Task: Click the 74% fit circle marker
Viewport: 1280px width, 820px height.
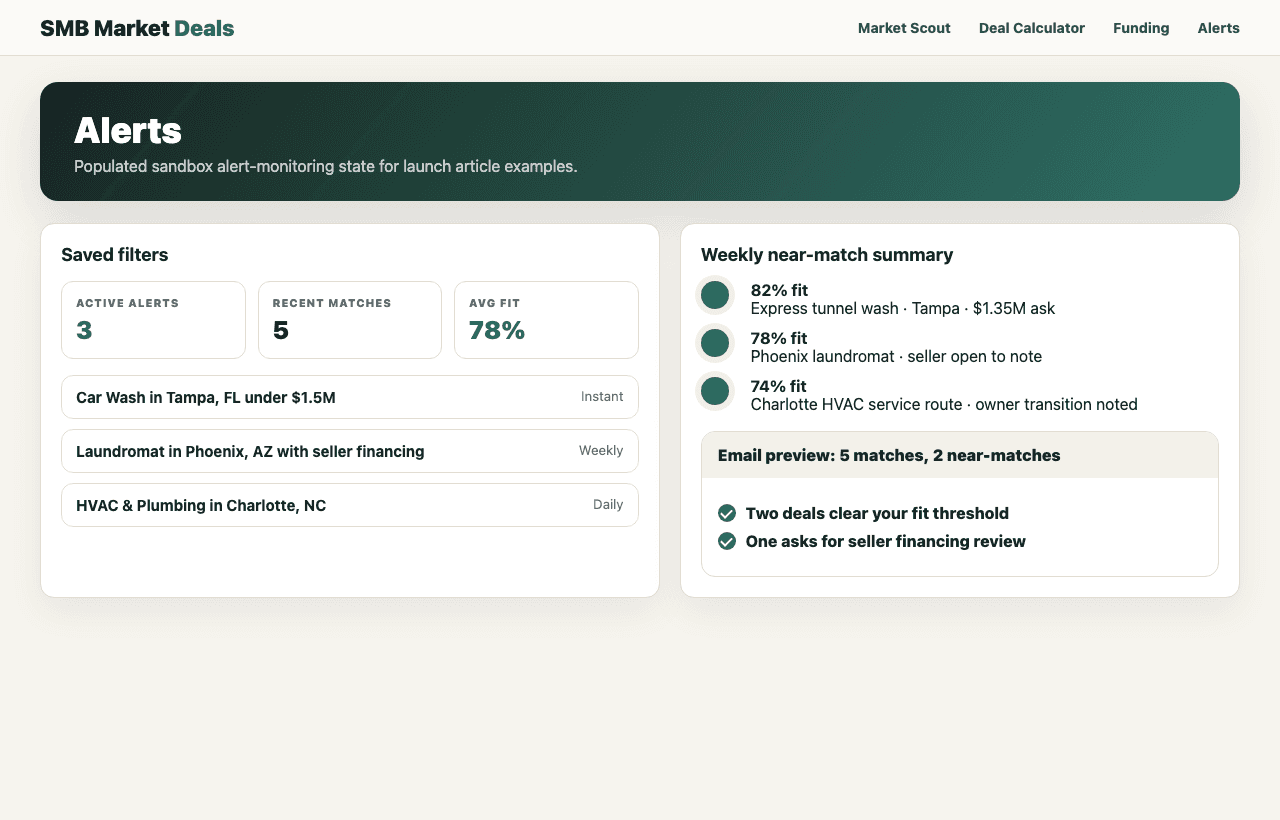Action: tap(715, 391)
